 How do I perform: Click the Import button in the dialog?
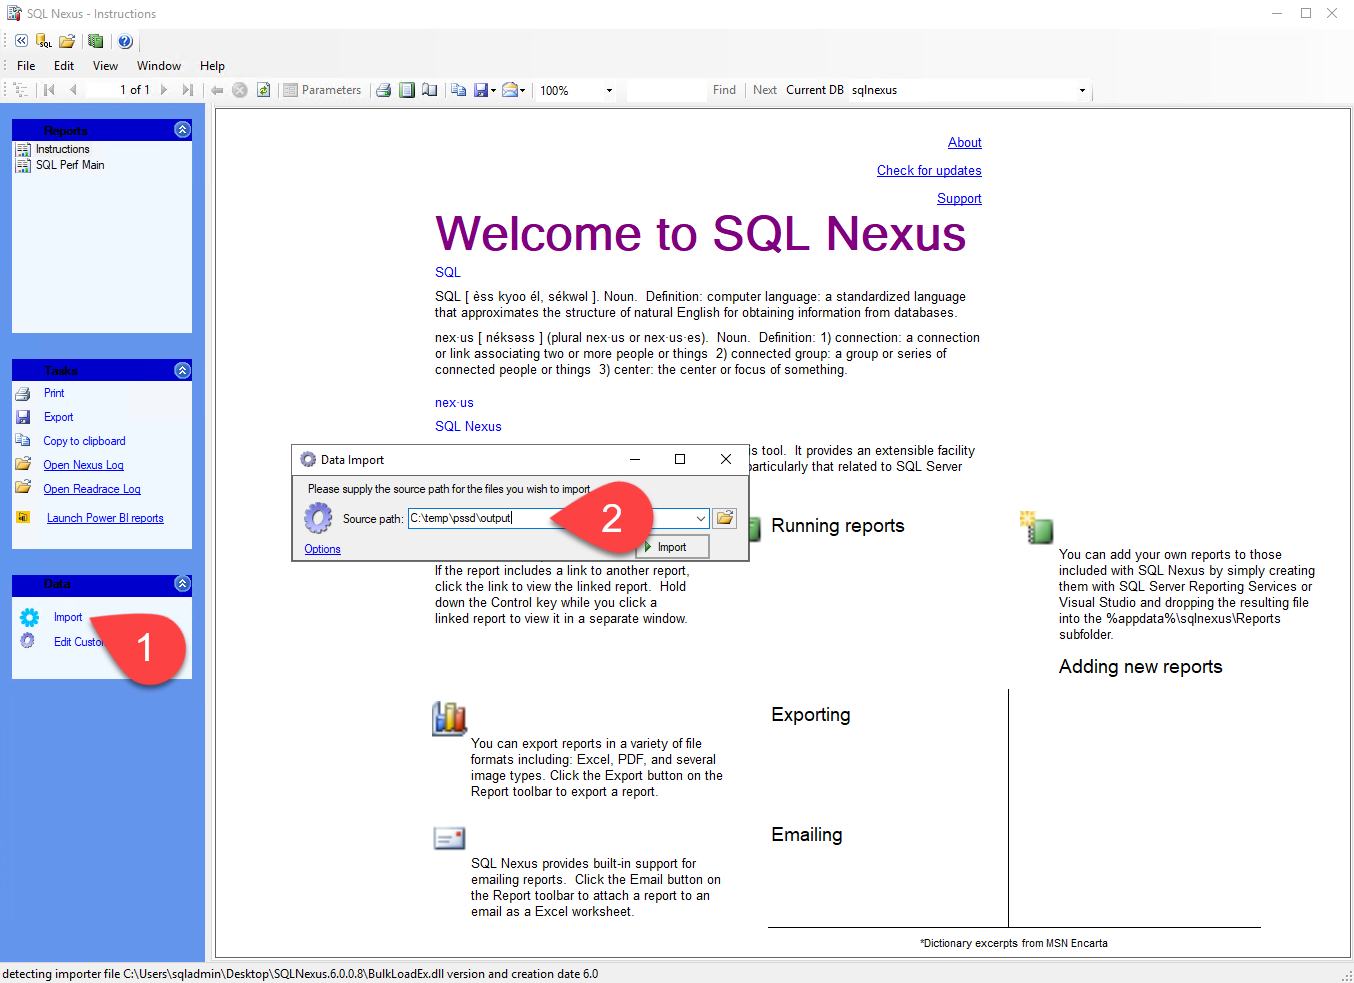[x=671, y=546]
